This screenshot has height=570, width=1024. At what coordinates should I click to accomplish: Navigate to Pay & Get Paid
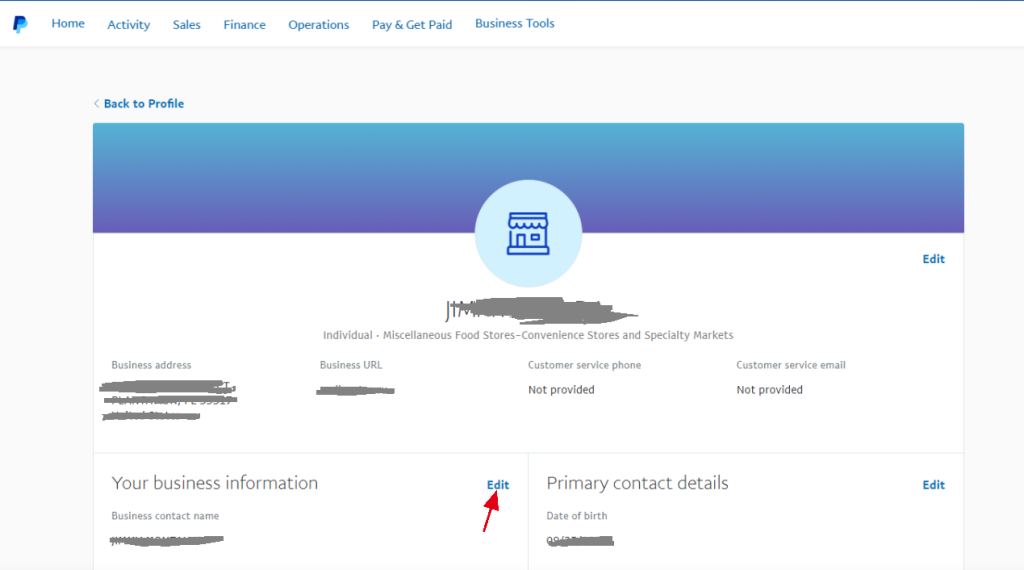point(412,25)
